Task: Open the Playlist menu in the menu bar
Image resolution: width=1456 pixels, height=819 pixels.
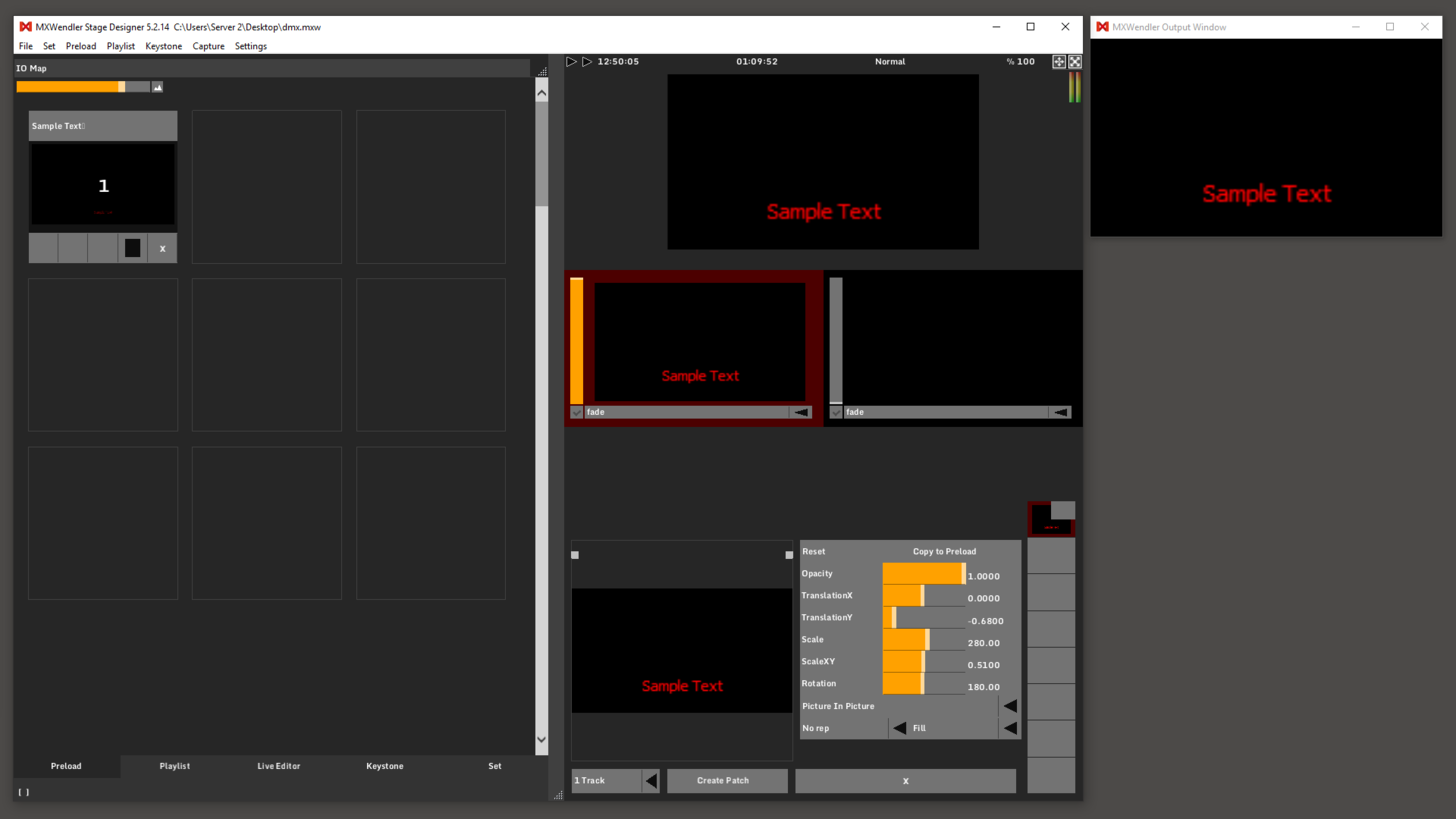Action: [120, 46]
